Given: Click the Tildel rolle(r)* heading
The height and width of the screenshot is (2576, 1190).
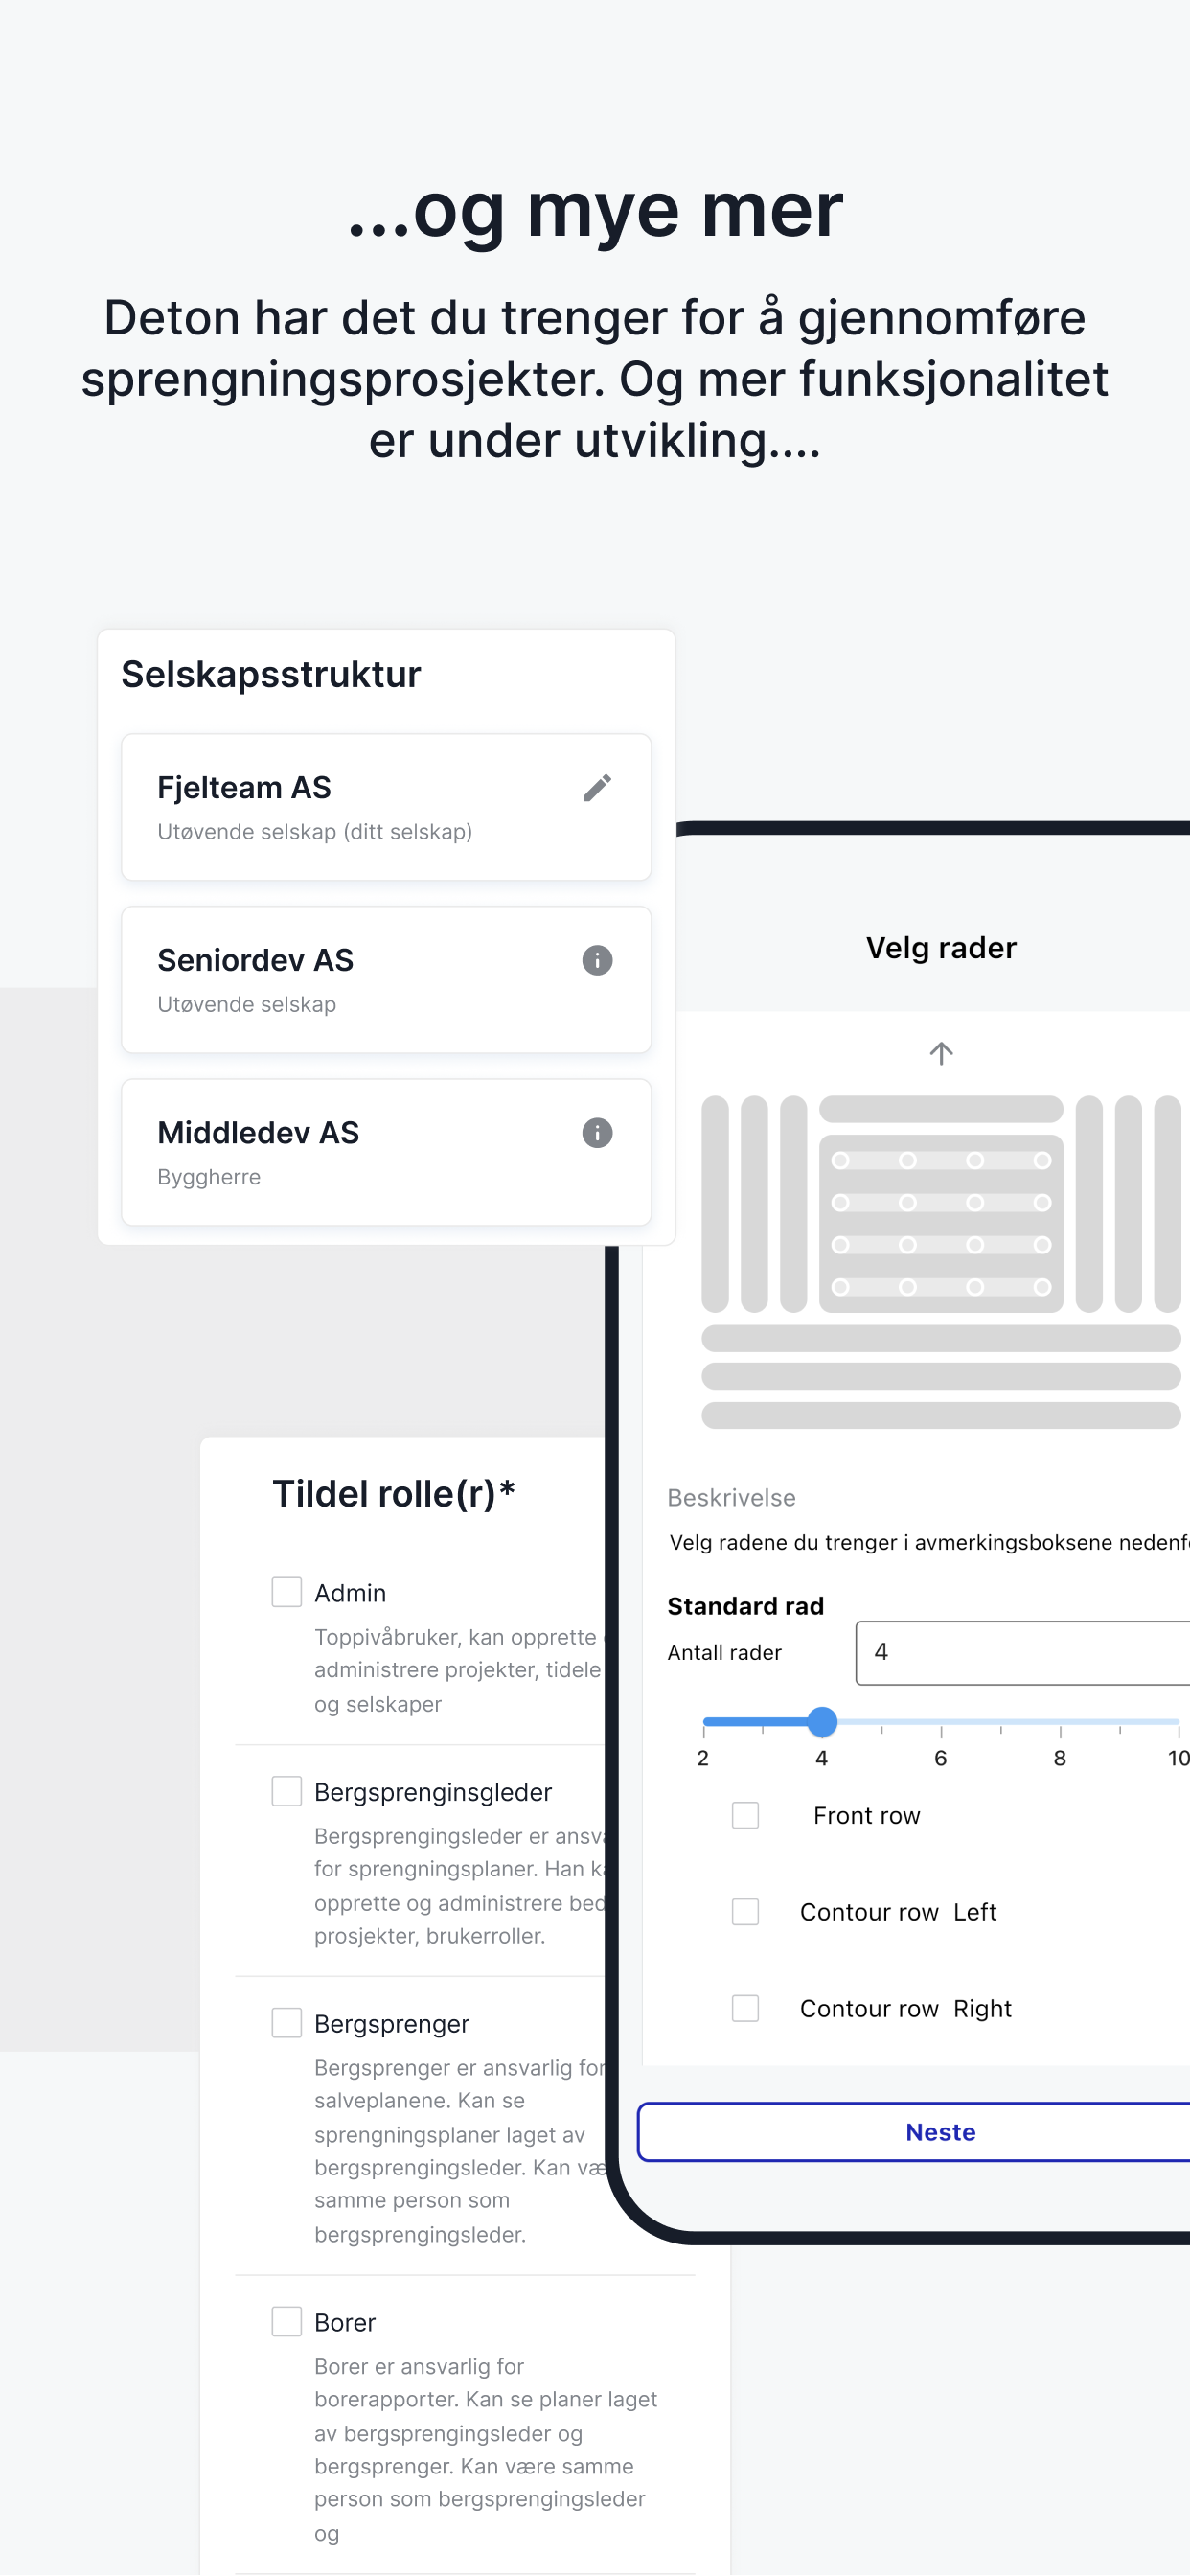Looking at the screenshot, I should 394,1494.
